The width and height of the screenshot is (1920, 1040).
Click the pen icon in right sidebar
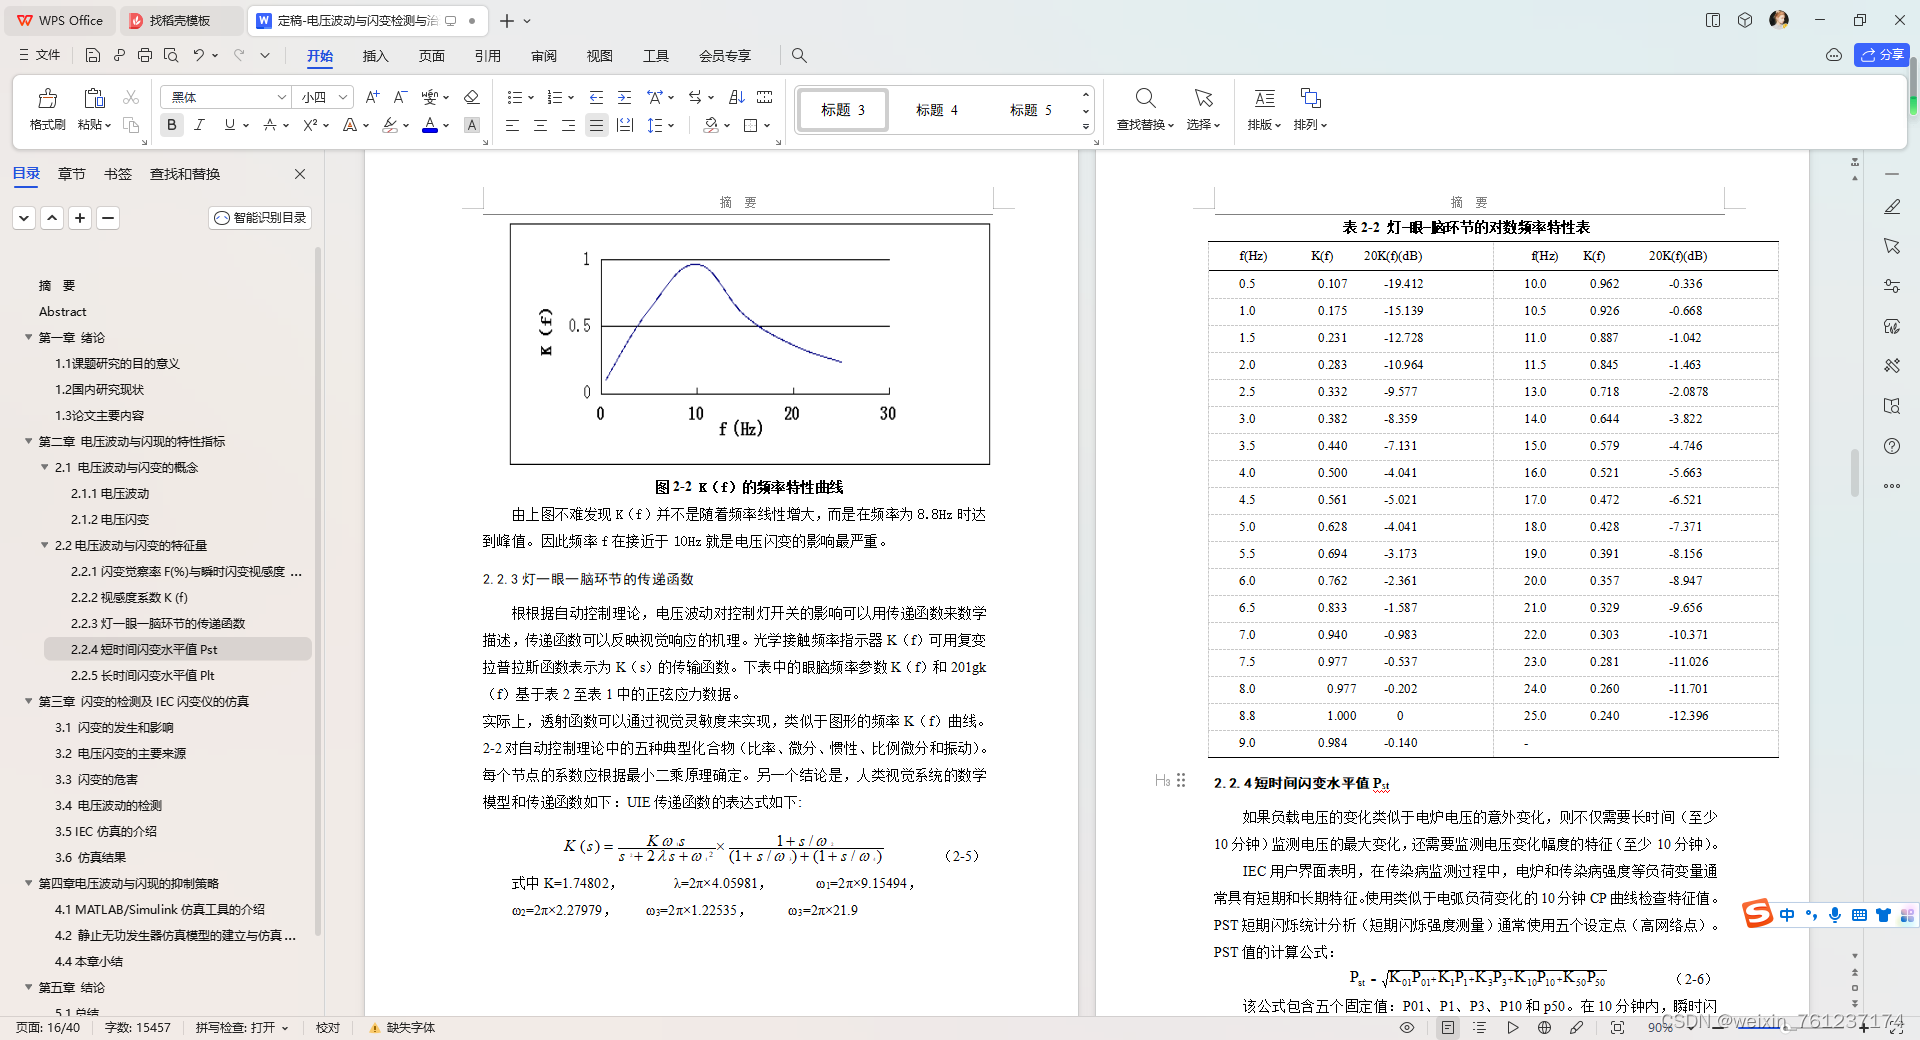(1892, 207)
